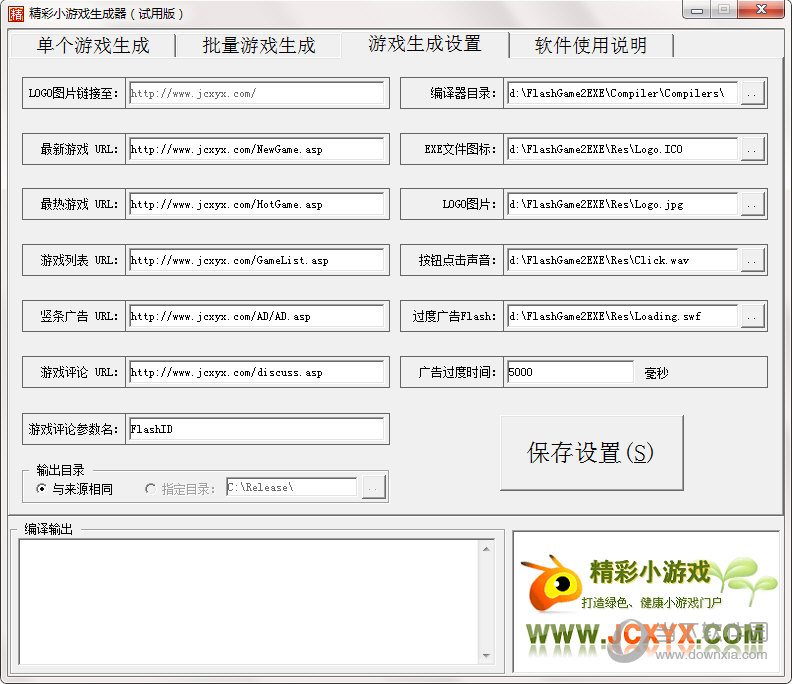Switch to 单个游戏生成 tab
Image resolution: width=792 pixels, height=684 pixels.
point(92,46)
